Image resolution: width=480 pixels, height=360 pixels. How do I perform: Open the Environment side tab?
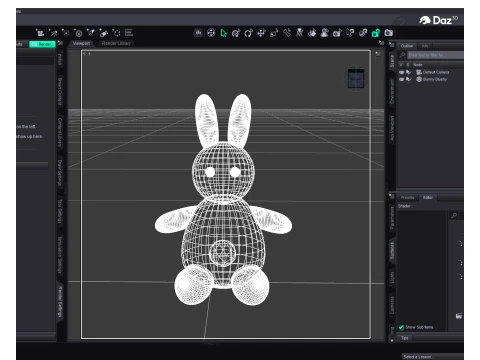[x=392, y=92]
